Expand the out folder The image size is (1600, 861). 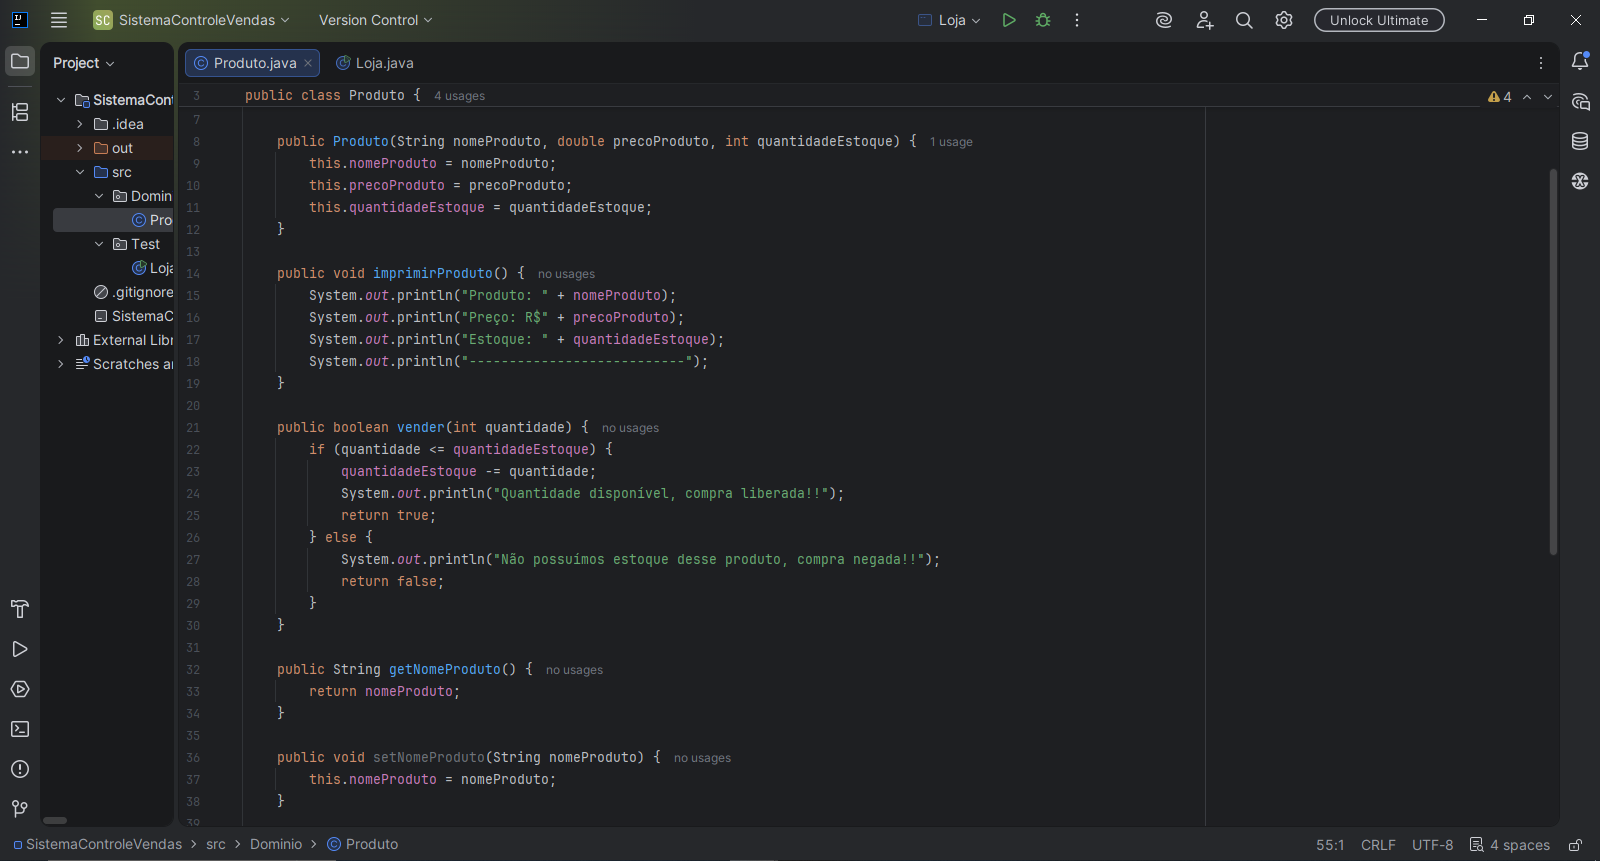(80, 148)
